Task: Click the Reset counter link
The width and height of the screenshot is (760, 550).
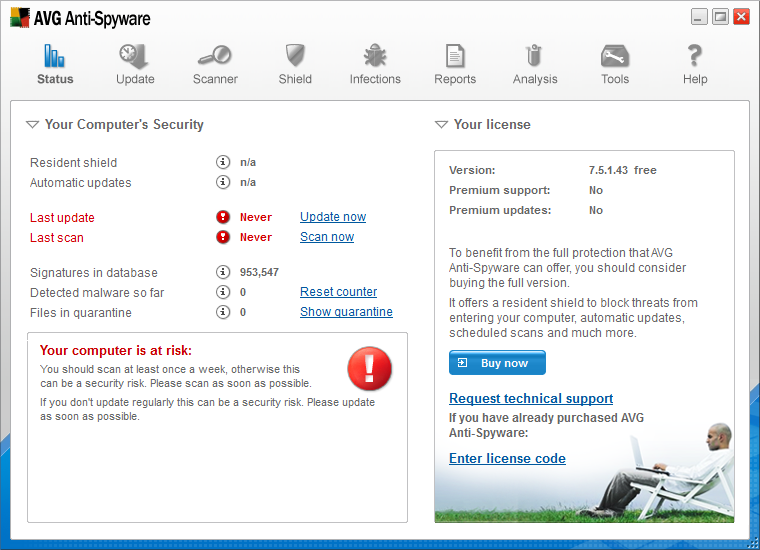Action: pos(338,292)
